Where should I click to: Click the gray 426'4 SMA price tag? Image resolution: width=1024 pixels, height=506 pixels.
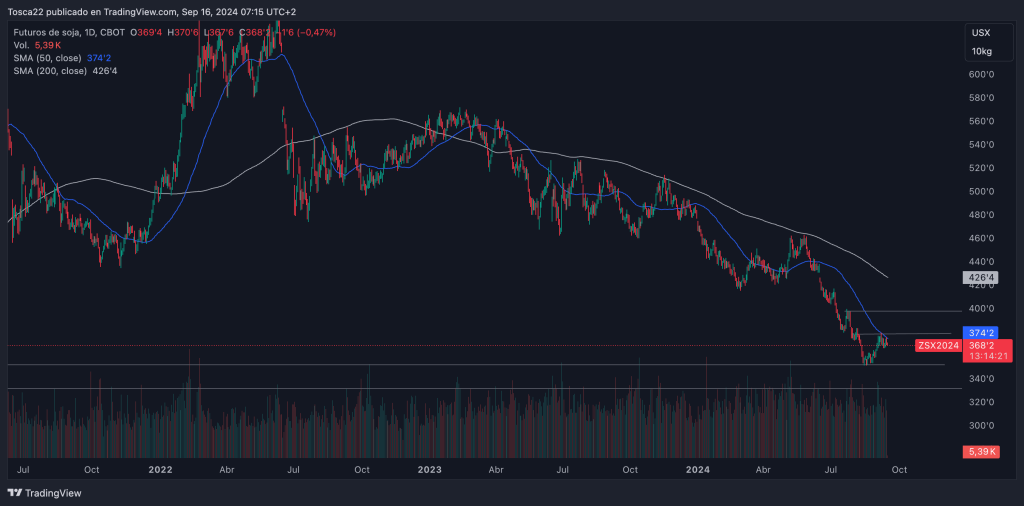(x=980, y=277)
